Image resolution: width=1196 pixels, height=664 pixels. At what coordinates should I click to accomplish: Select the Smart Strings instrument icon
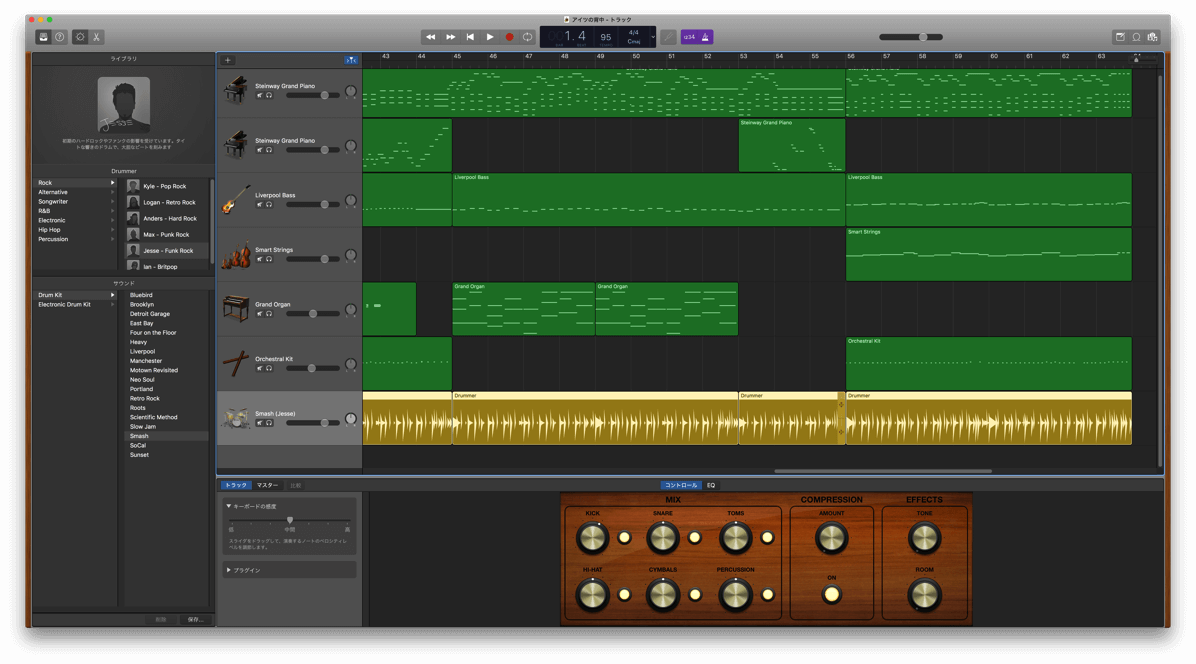pos(236,255)
